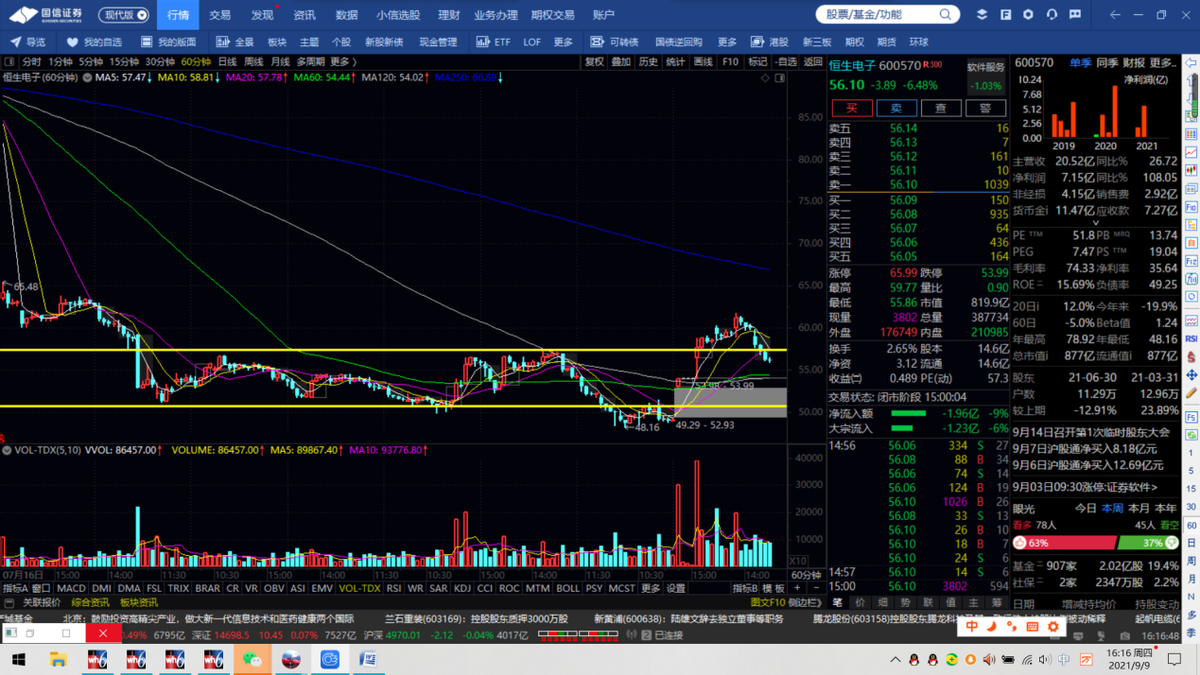Switch to MACD indicator tab
The height and width of the screenshot is (675, 1200).
click(71, 589)
